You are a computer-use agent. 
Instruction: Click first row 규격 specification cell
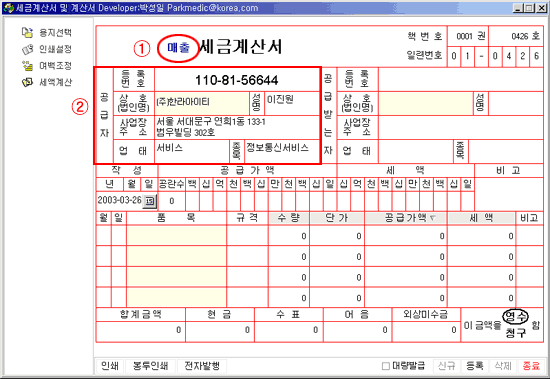tap(247, 235)
